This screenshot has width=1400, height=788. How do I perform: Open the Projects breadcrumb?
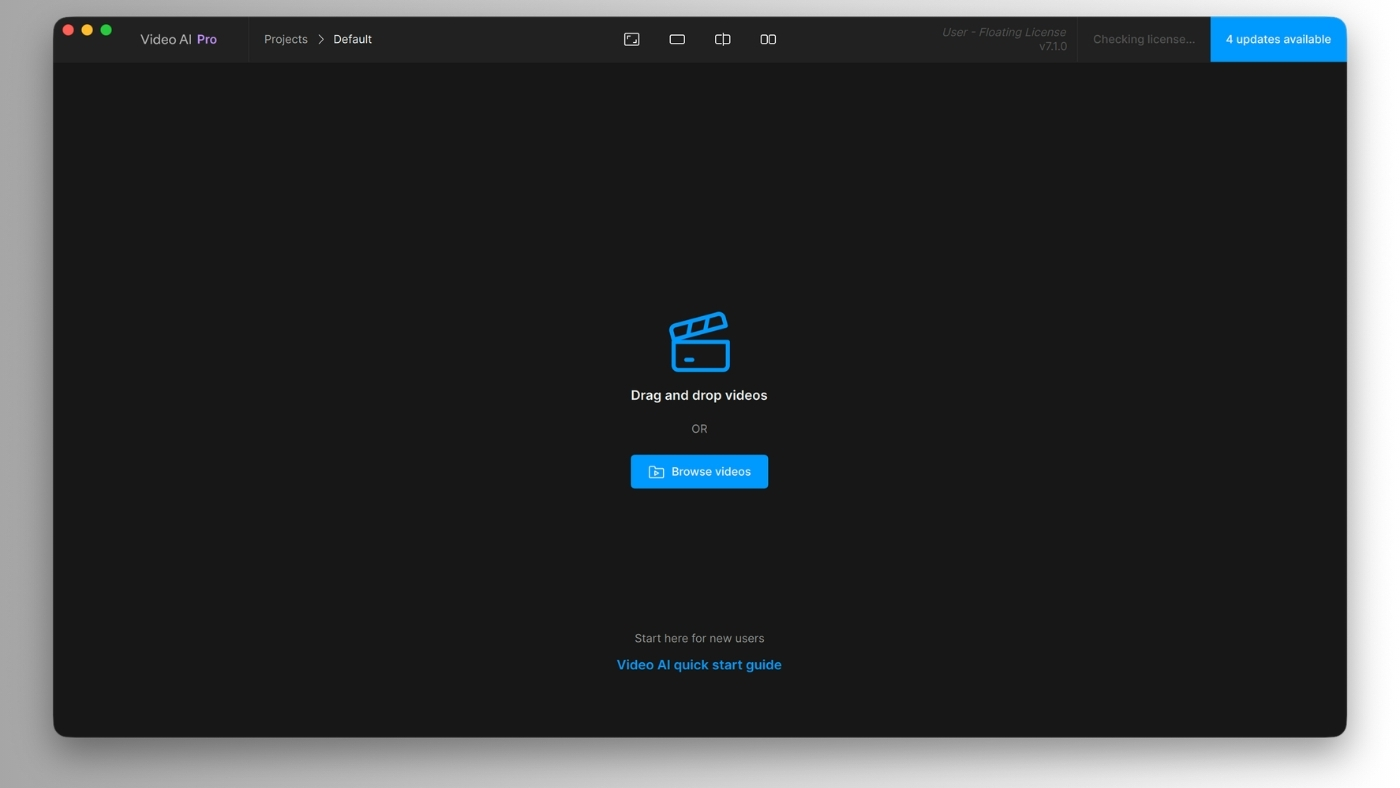(286, 39)
